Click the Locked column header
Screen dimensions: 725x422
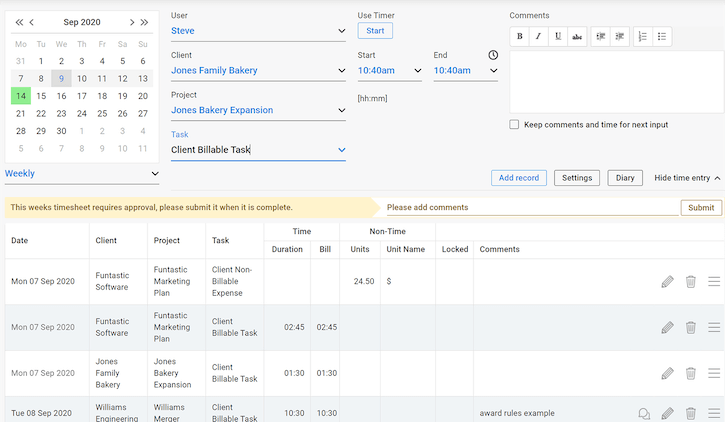coord(455,249)
